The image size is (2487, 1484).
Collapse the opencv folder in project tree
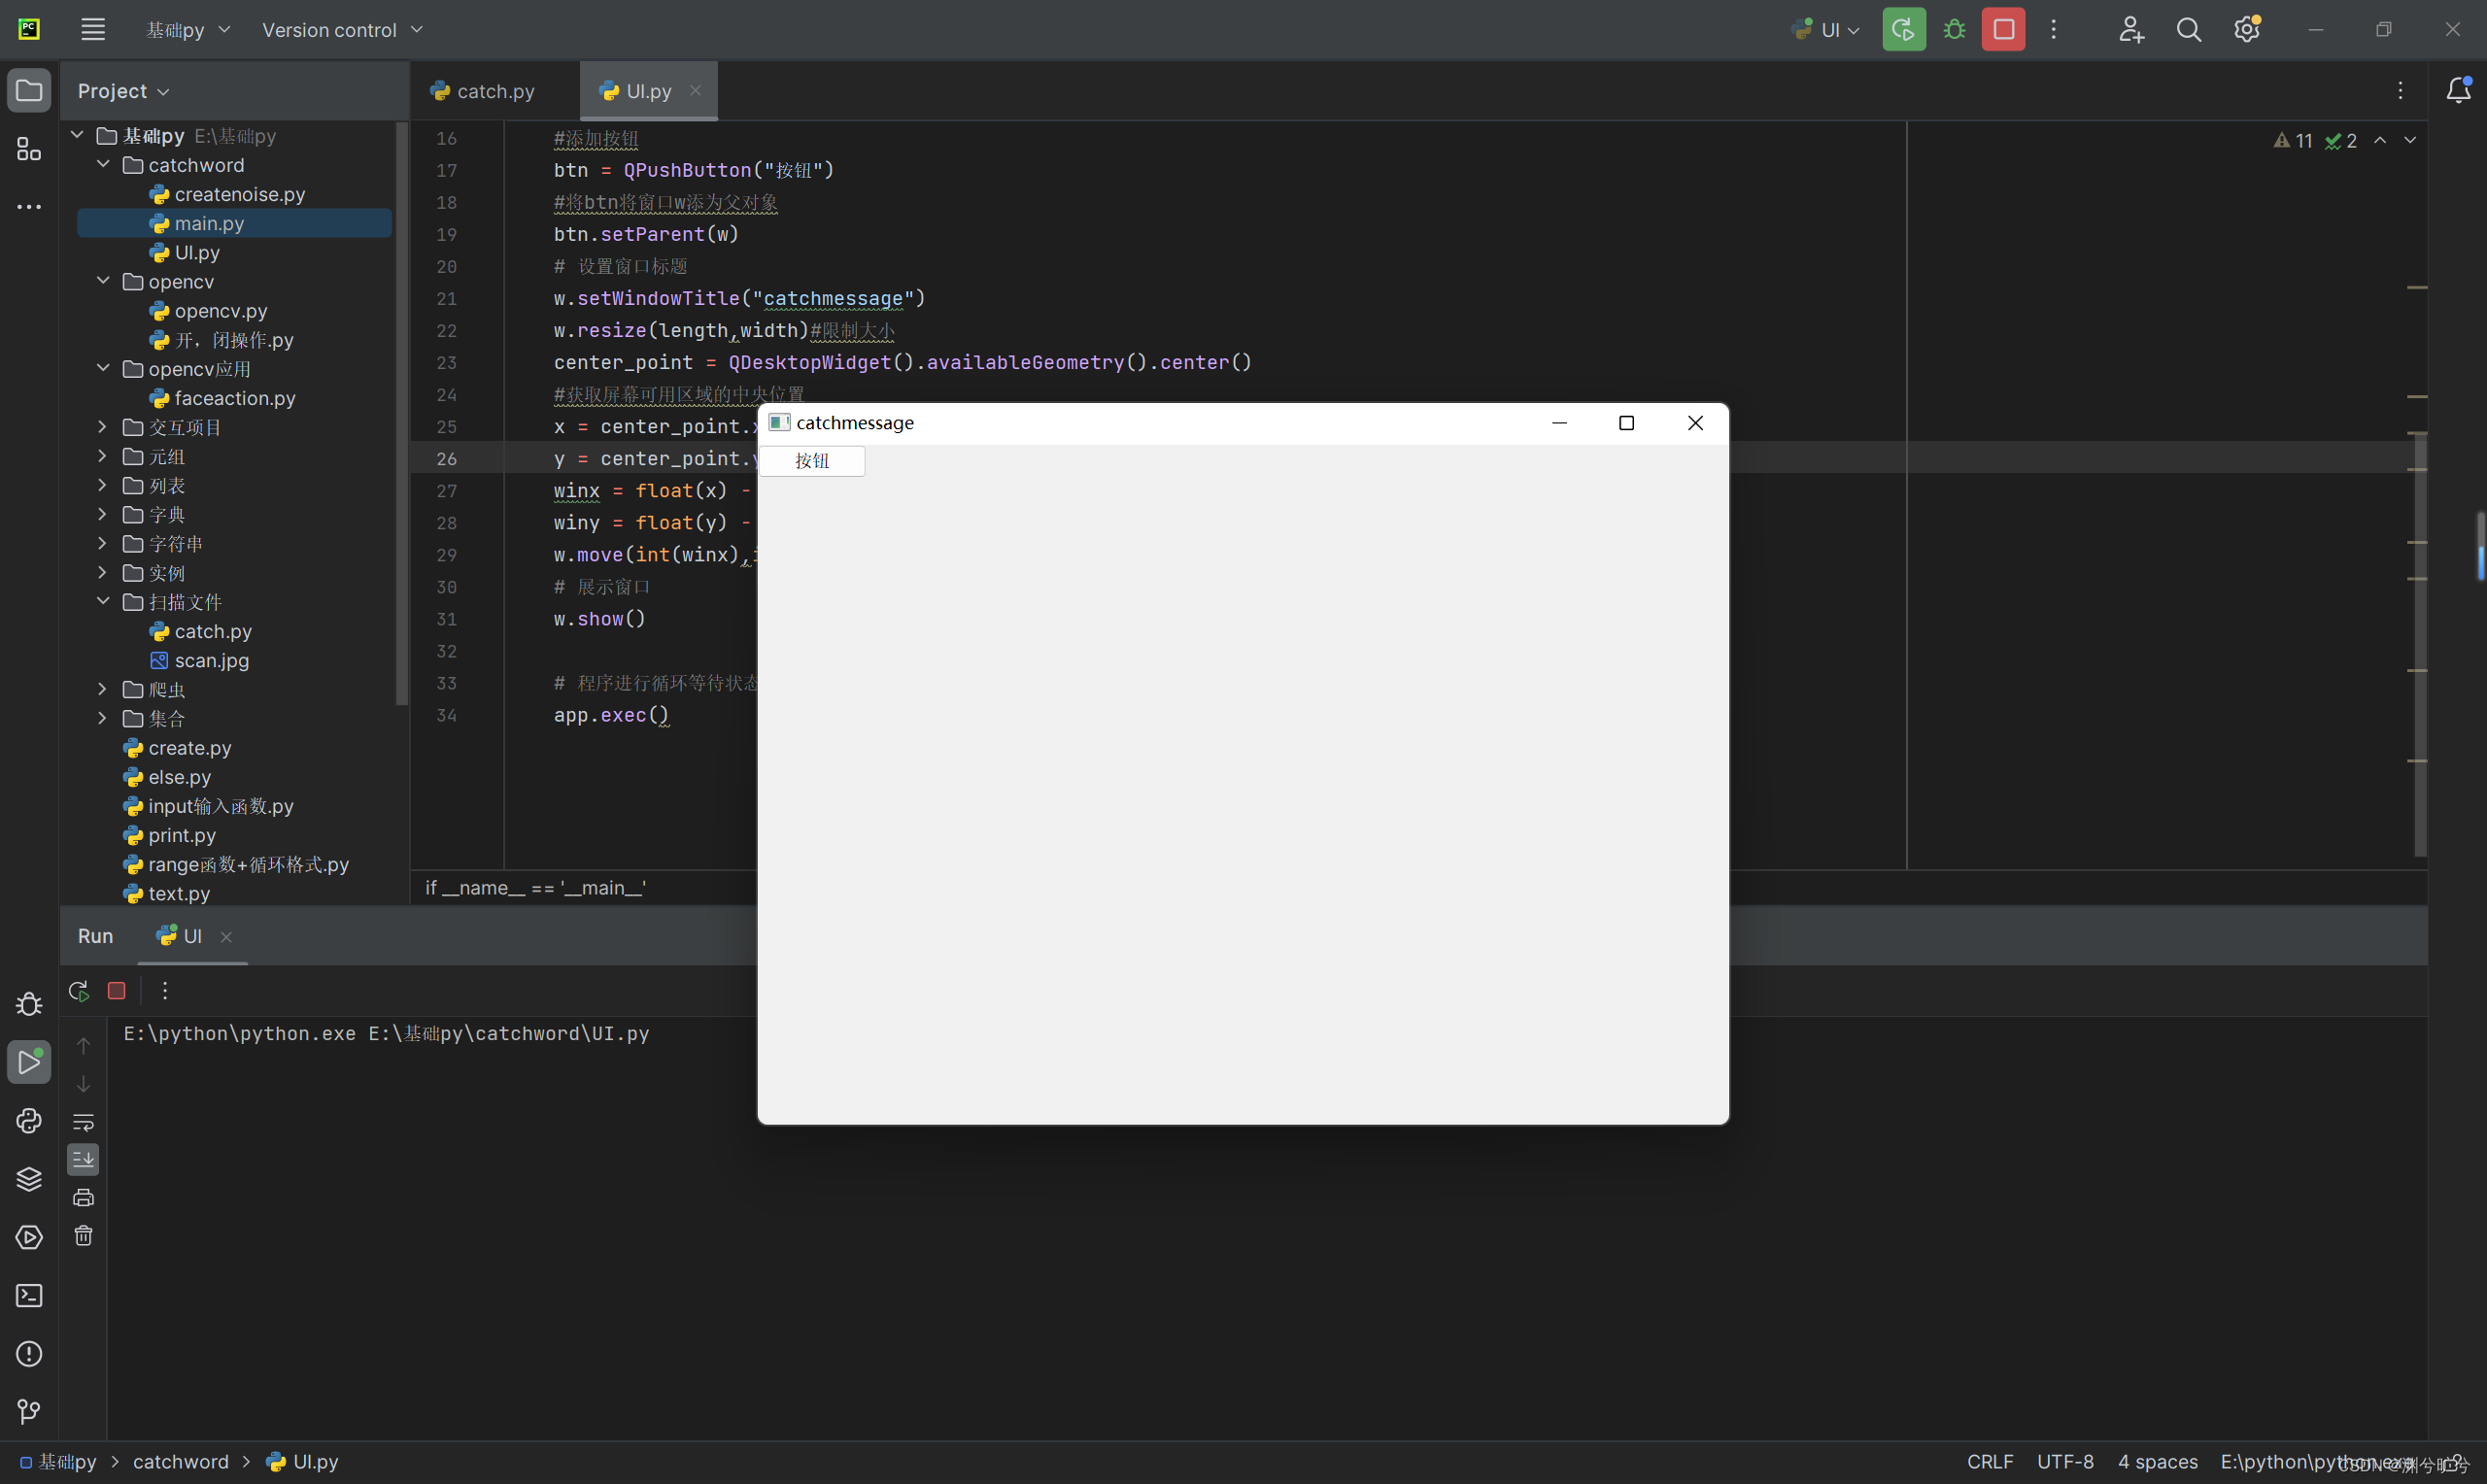tap(103, 282)
